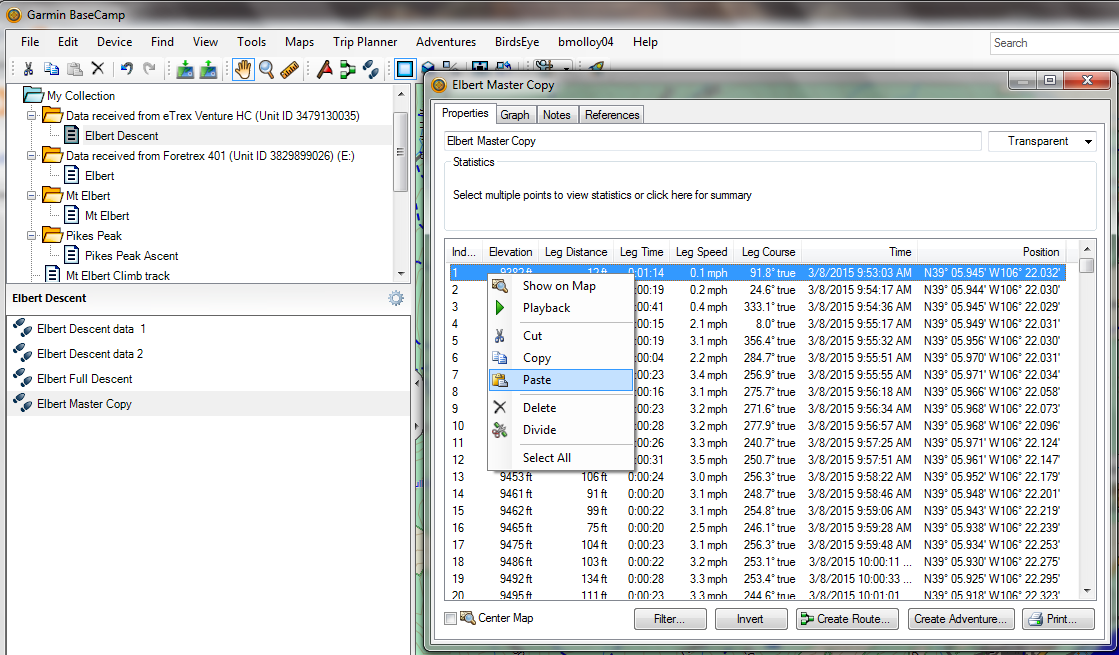The height and width of the screenshot is (655, 1119).
Task: Click the footprint icon beside Elbert Full Descent
Action: 22,379
